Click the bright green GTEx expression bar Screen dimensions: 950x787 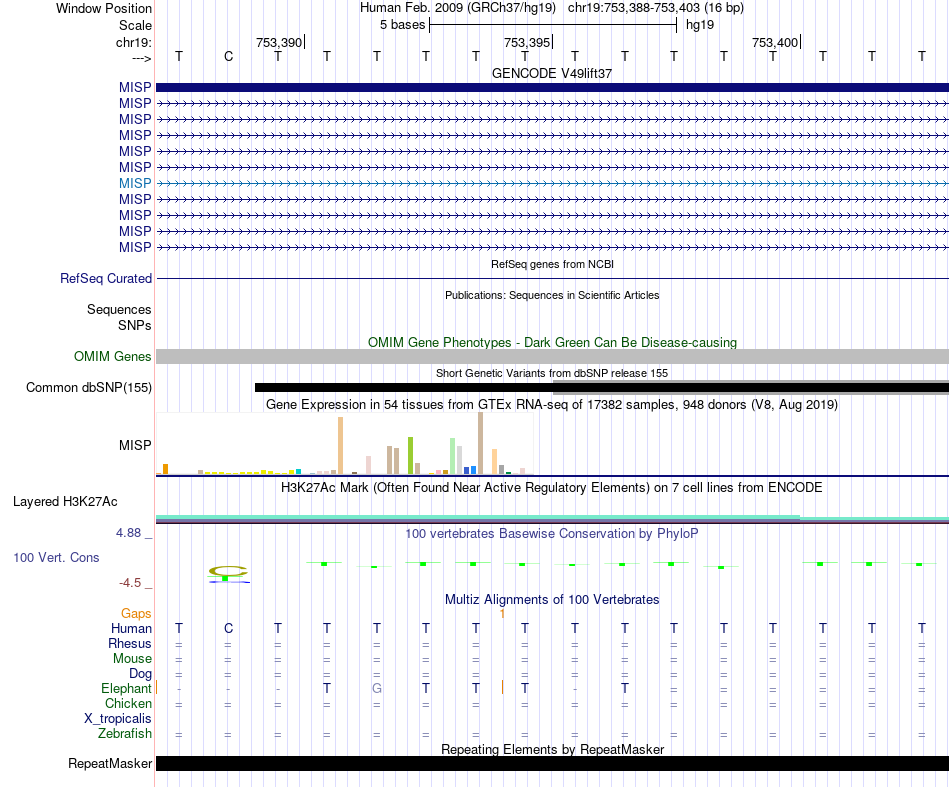[x=410, y=456]
